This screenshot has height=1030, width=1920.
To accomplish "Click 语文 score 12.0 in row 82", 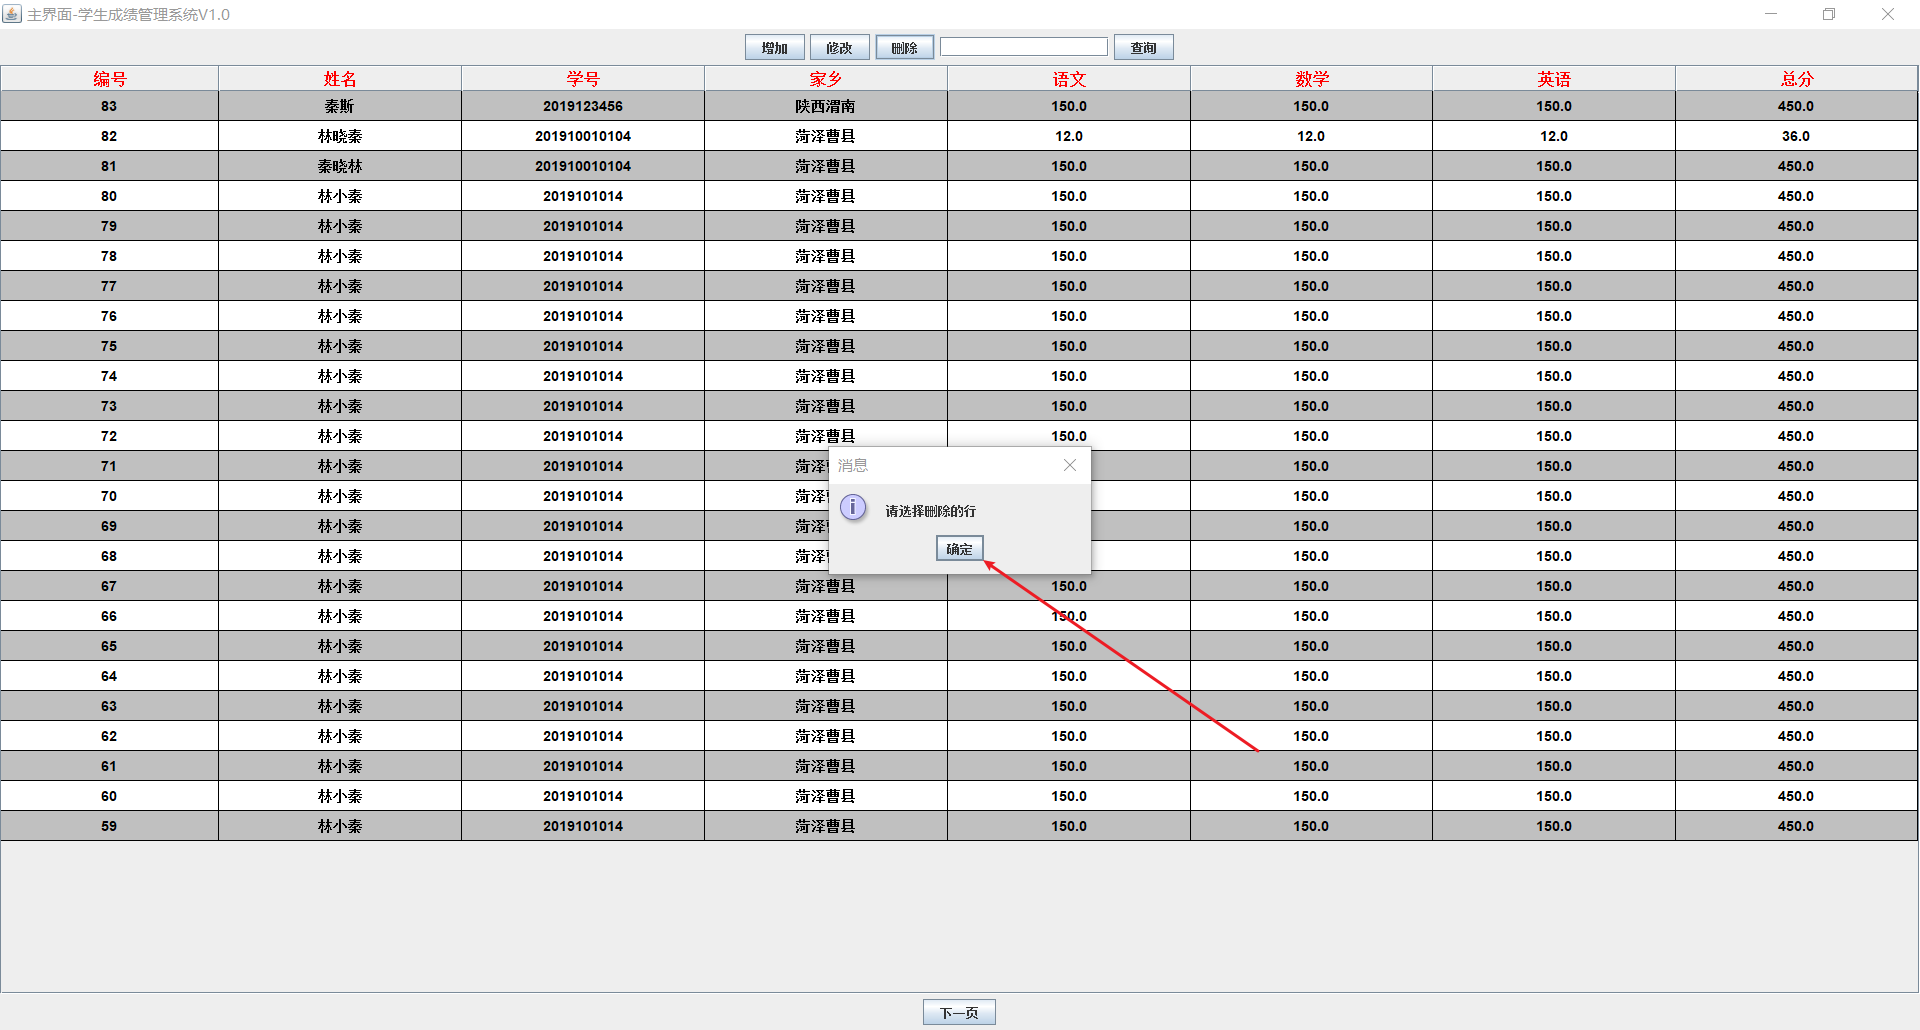I will tap(1069, 136).
